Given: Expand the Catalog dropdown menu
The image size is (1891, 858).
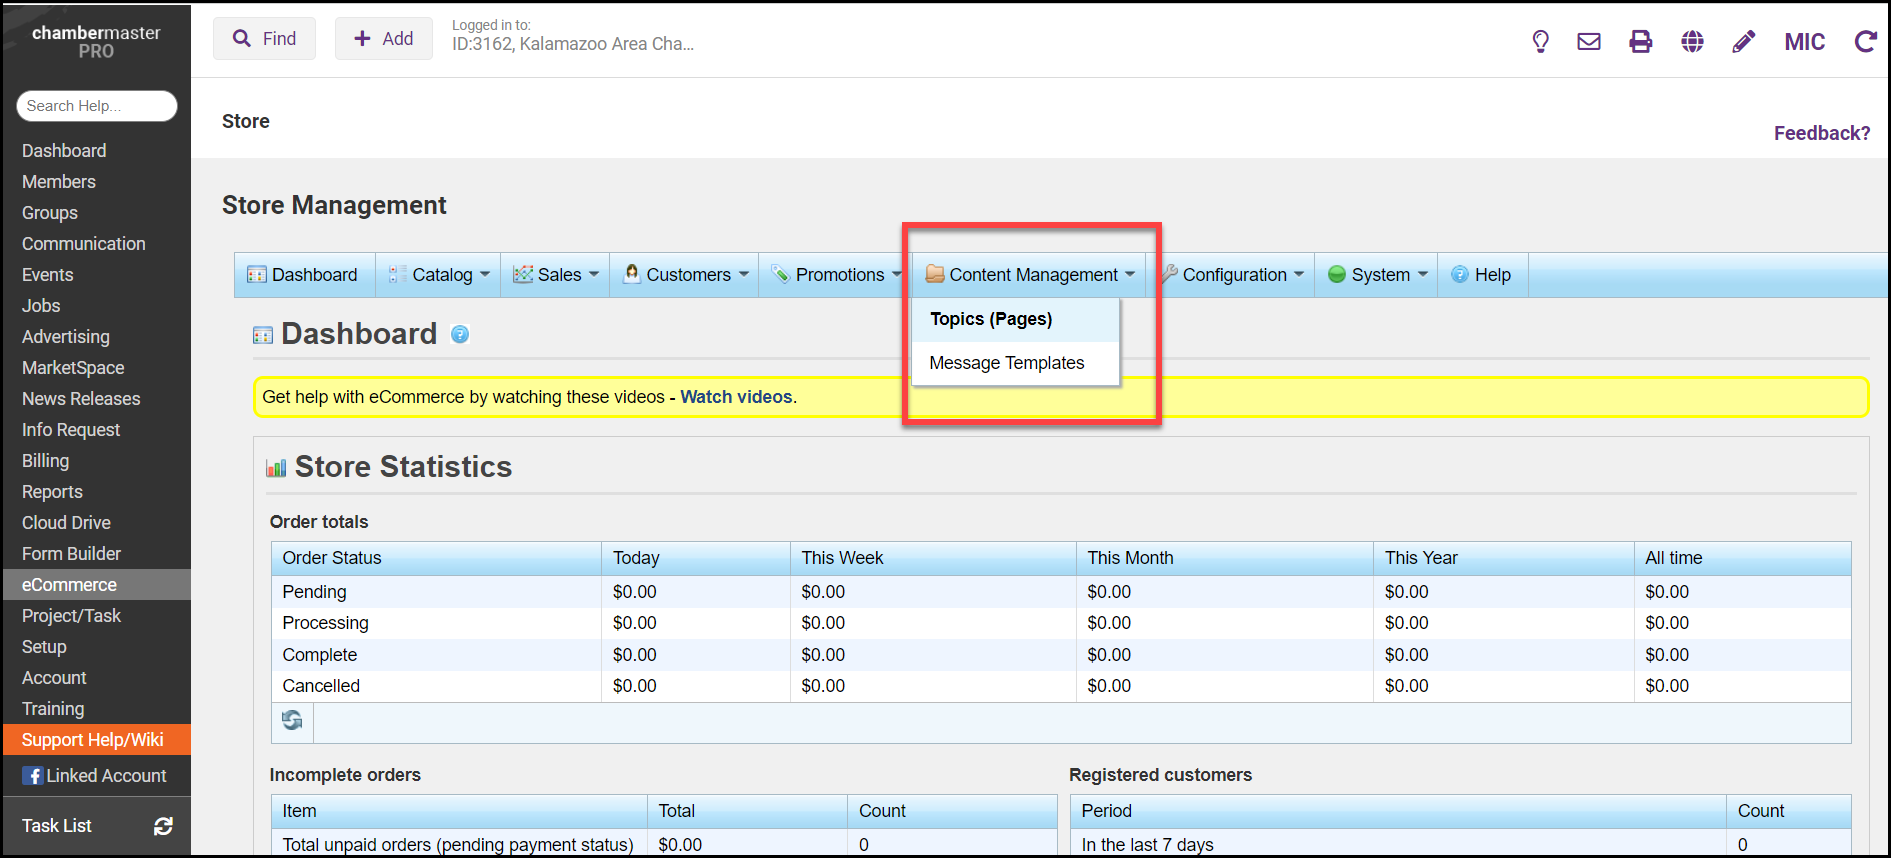Looking at the screenshot, I should click(x=440, y=275).
